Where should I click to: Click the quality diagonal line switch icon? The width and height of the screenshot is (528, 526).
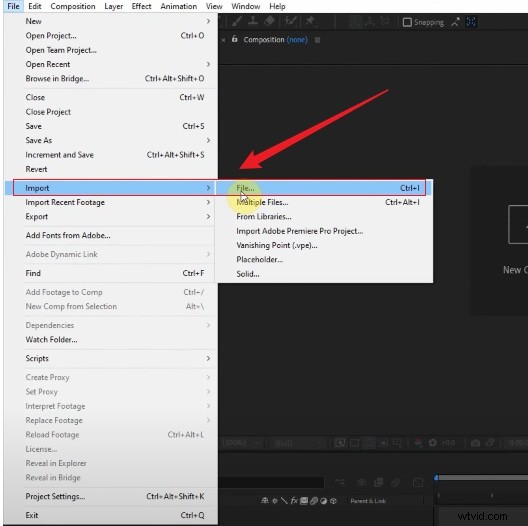point(284,501)
